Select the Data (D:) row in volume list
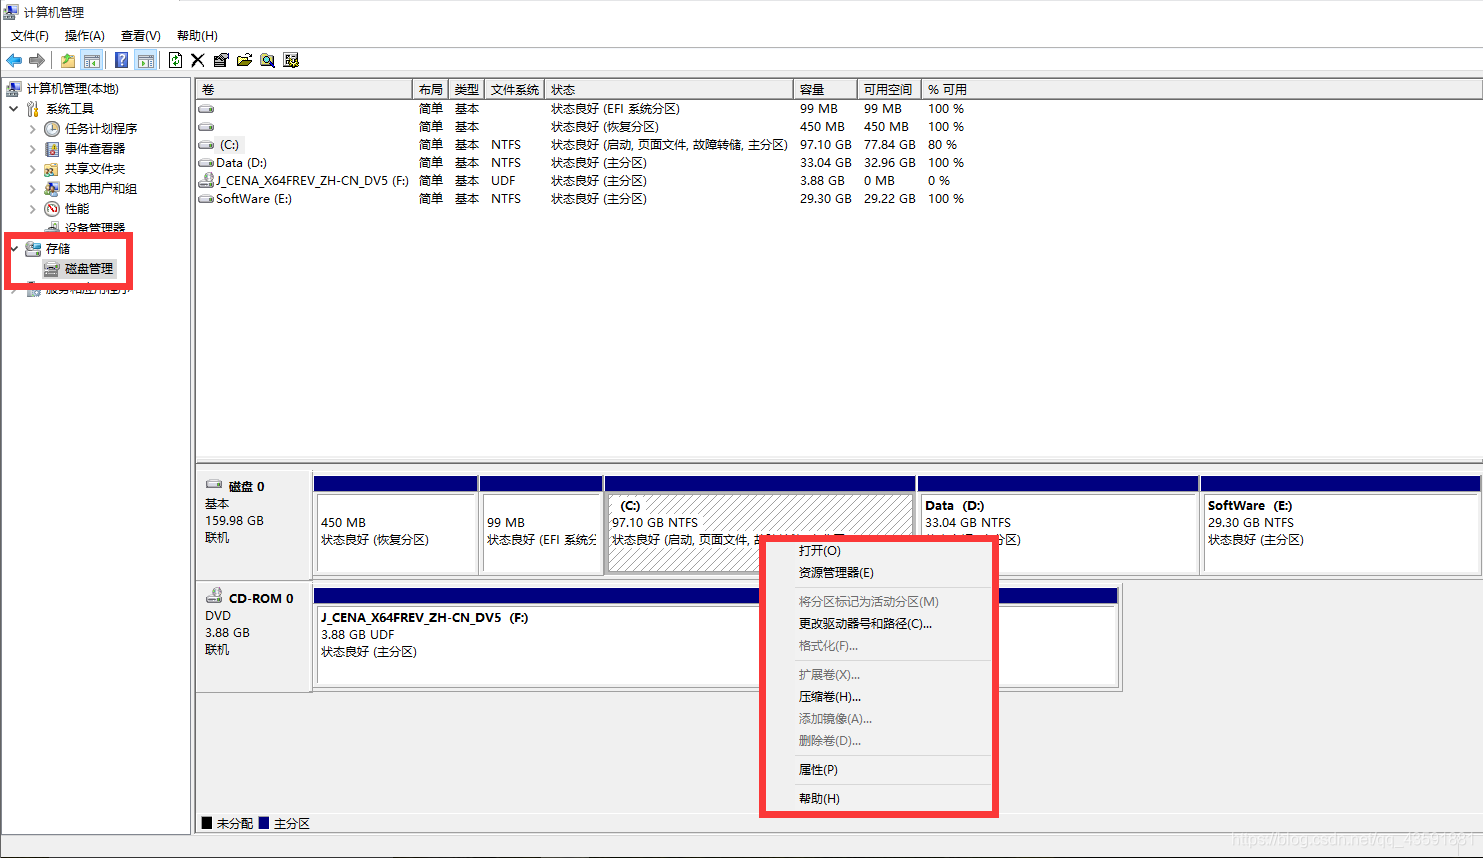Image resolution: width=1483 pixels, height=858 pixels. [580, 163]
